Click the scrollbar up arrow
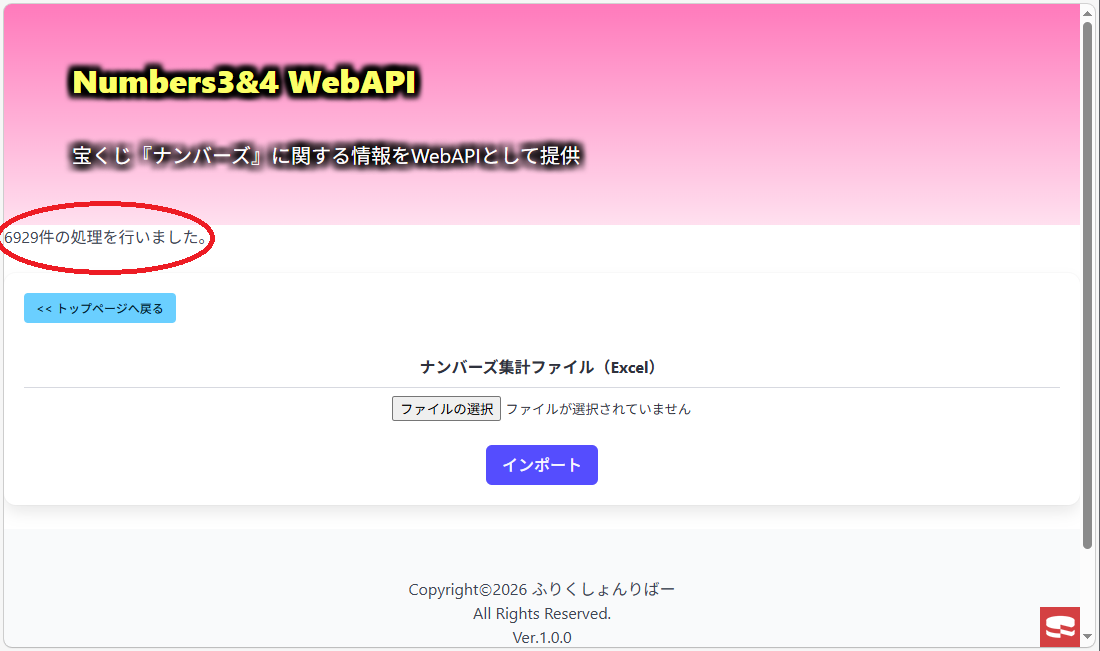 coord(1087,13)
